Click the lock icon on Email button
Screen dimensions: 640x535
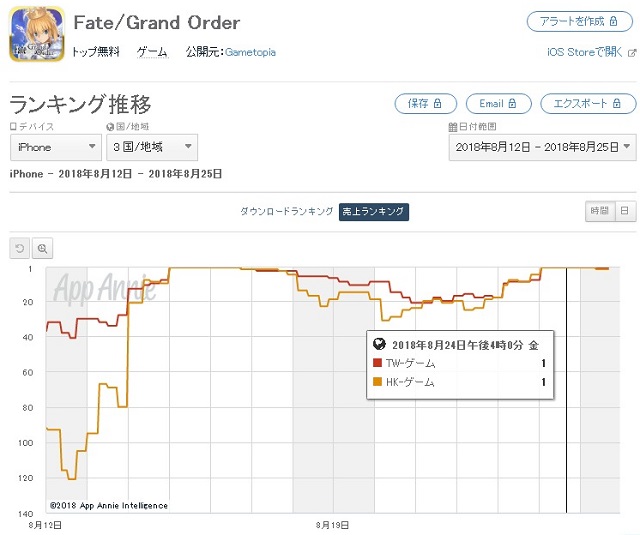pyautogui.click(x=512, y=103)
